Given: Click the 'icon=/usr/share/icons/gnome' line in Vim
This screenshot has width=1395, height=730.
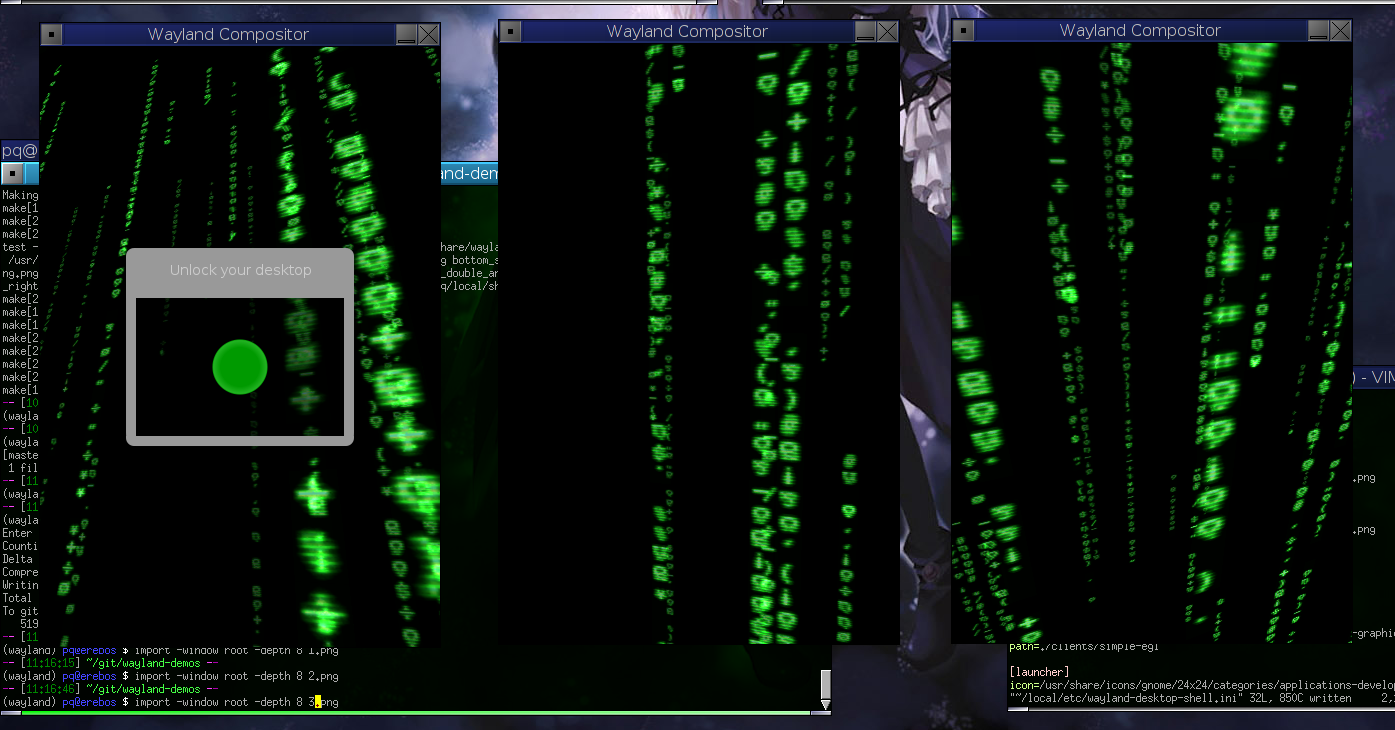Looking at the screenshot, I should [1202, 685].
